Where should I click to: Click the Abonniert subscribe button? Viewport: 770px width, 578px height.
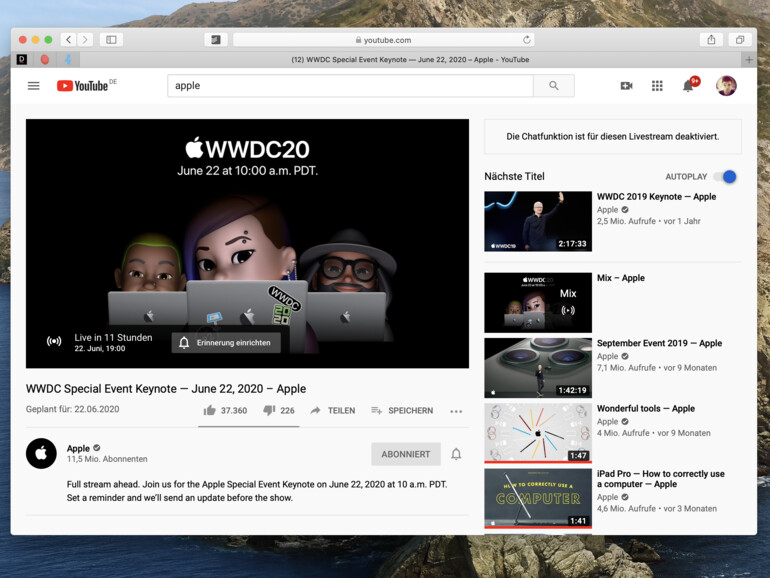[405, 454]
